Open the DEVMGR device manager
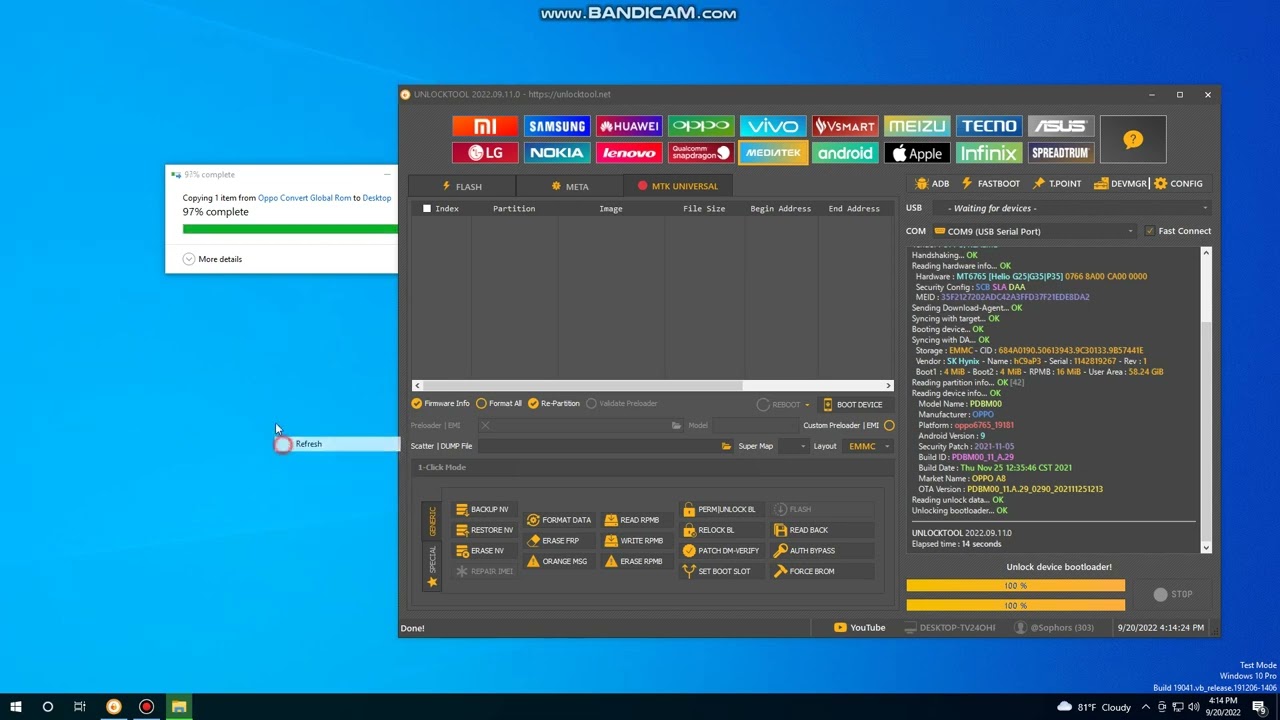Viewport: 1280px width, 720px height. 1120,184
